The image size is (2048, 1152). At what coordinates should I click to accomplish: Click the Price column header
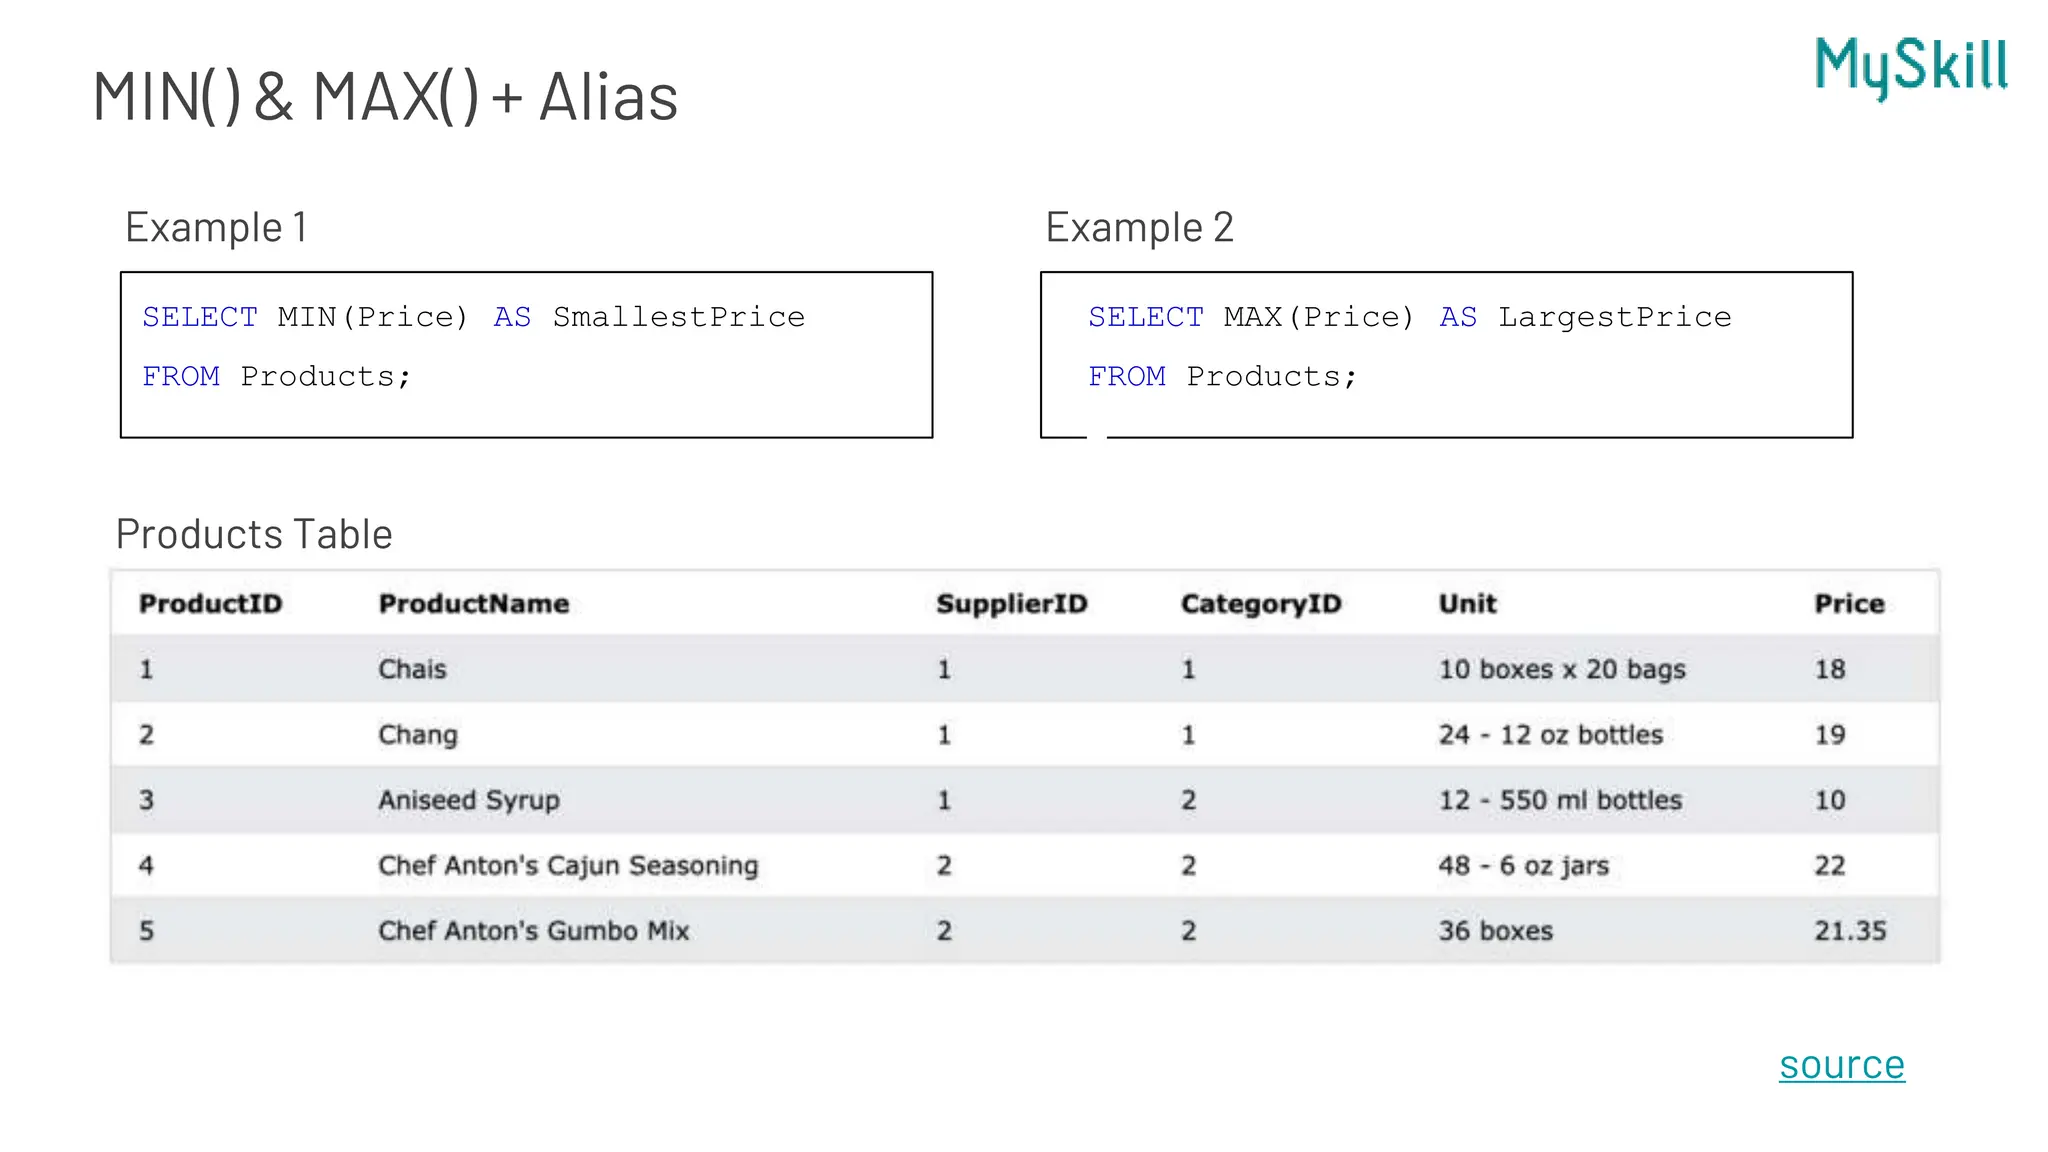pyautogui.click(x=1849, y=604)
